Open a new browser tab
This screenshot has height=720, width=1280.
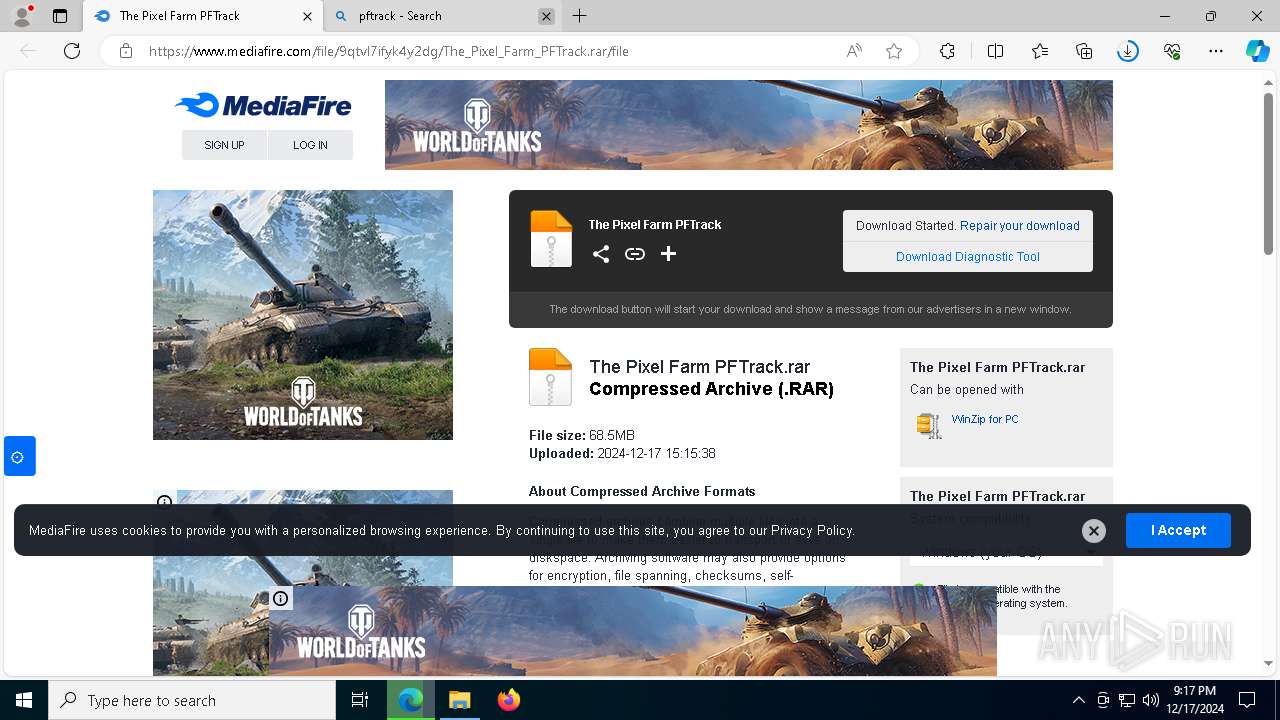point(579,16)
